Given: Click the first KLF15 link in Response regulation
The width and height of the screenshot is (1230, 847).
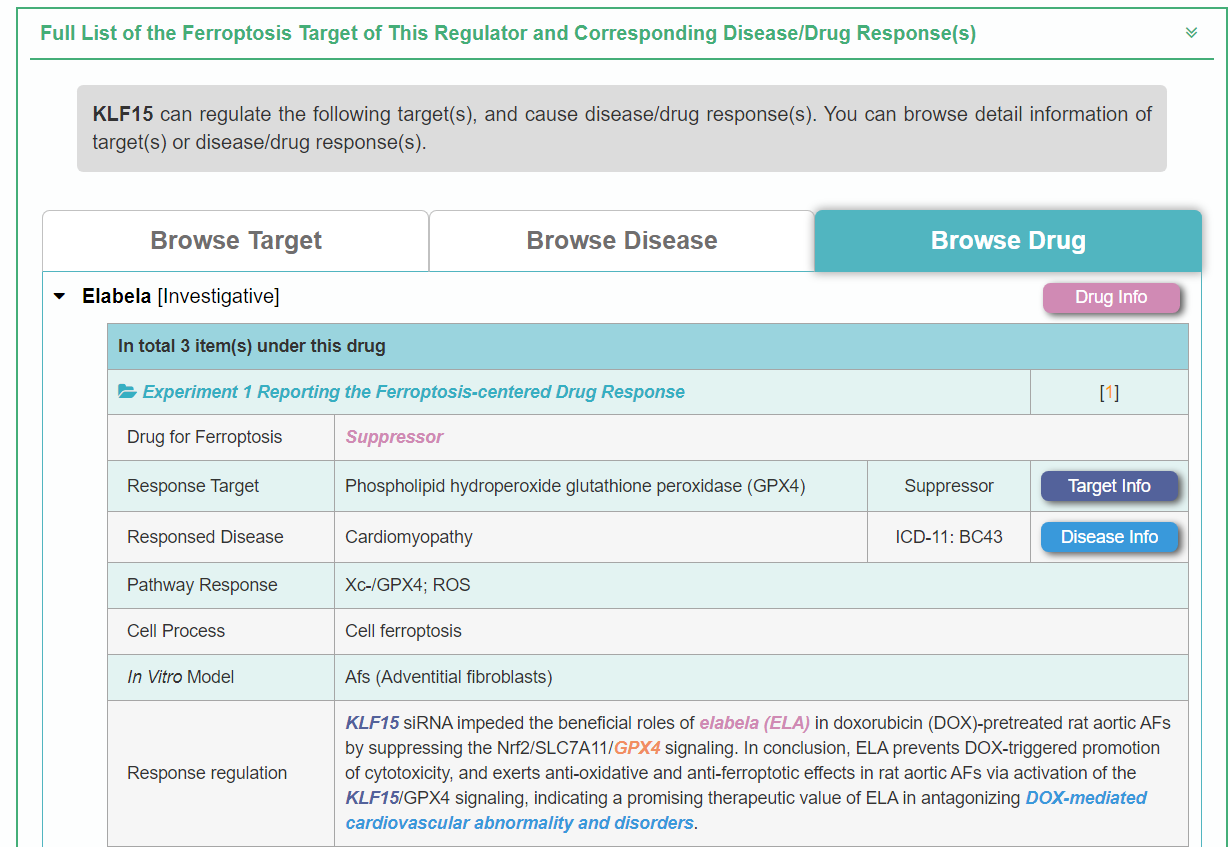Looking at the screenshot, I should pyautogui.click(x=372, y=723).
